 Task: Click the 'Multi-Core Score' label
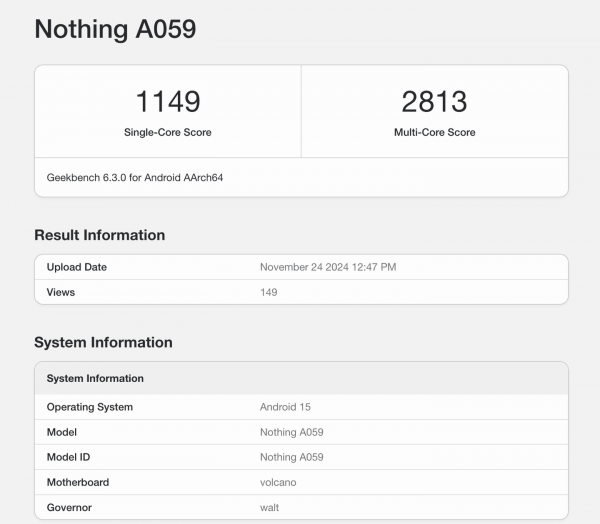(x=435, y=132)
